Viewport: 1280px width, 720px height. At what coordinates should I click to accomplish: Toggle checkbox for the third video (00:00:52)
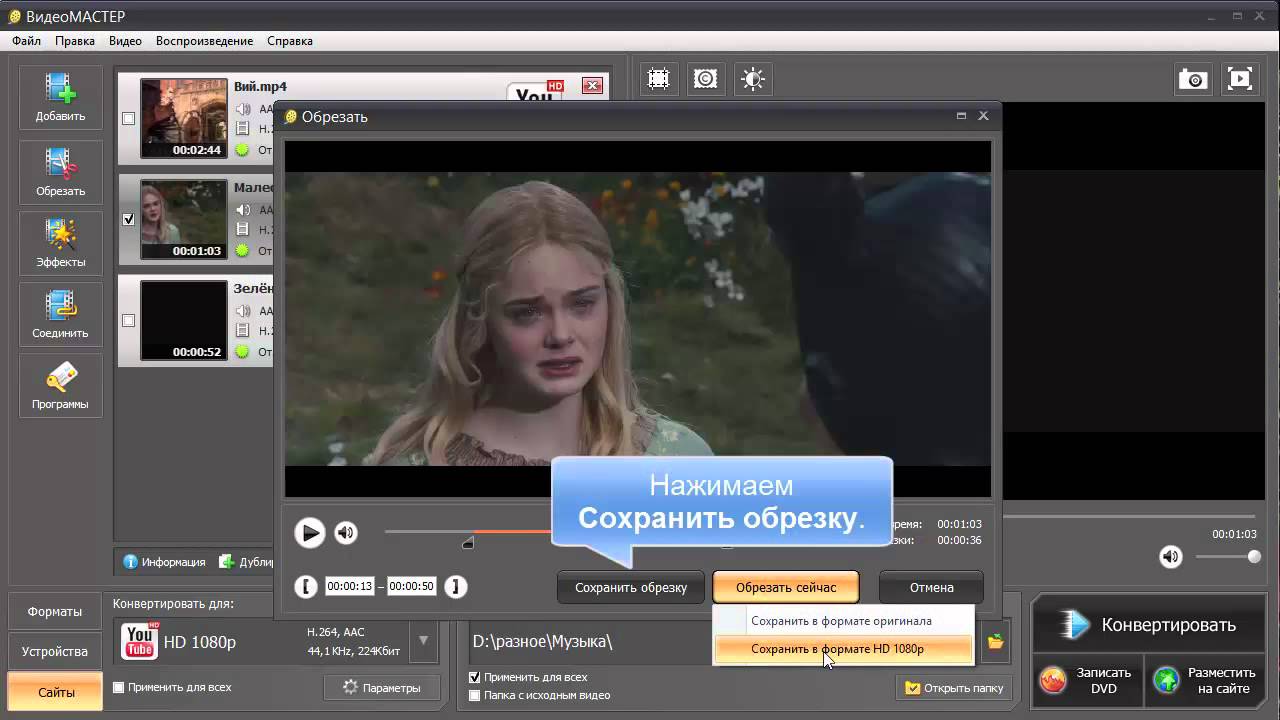point(128,321)
